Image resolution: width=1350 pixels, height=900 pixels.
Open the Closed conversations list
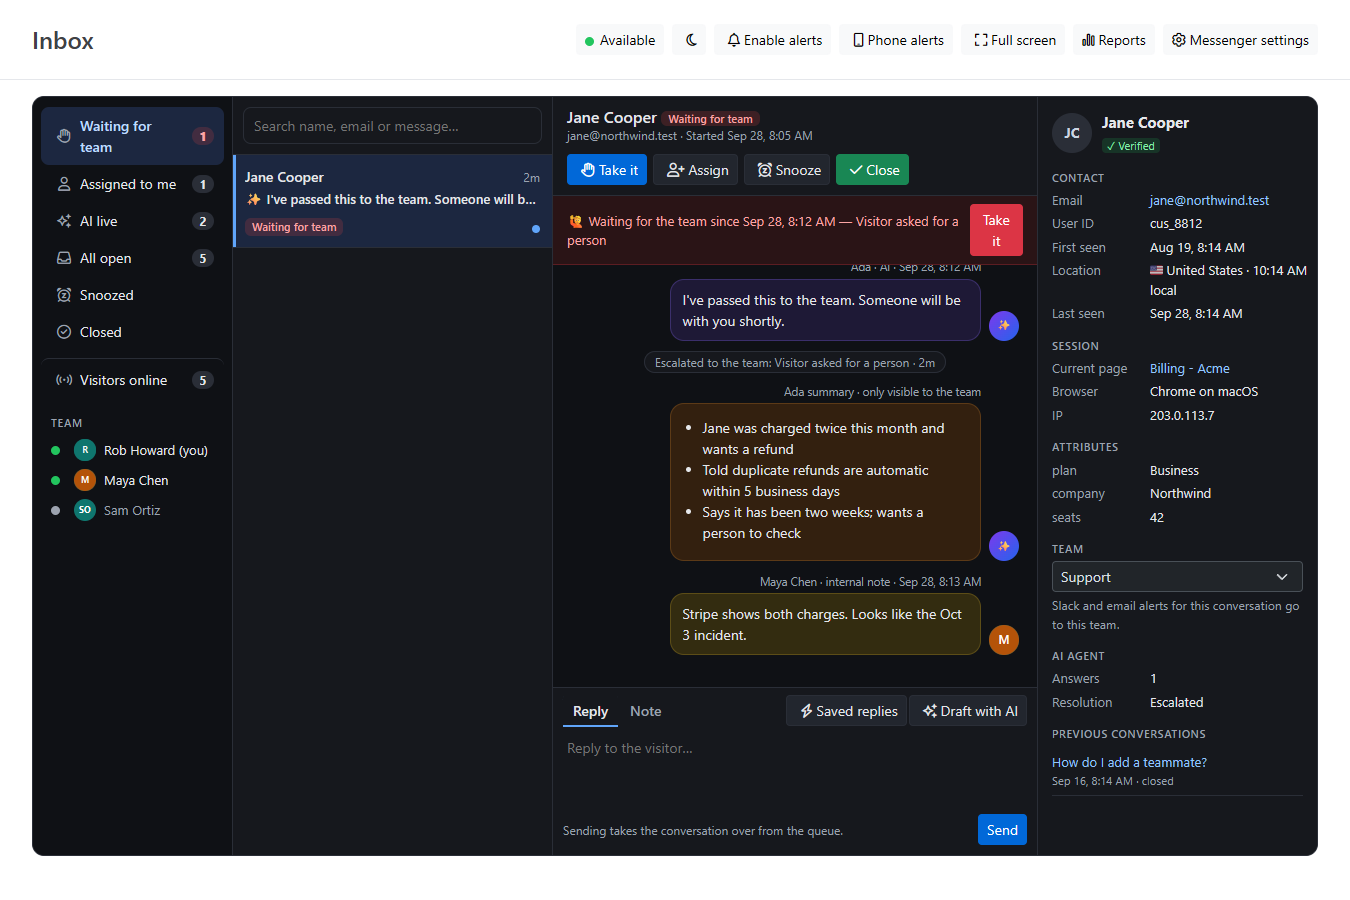[x=133, y=332]
